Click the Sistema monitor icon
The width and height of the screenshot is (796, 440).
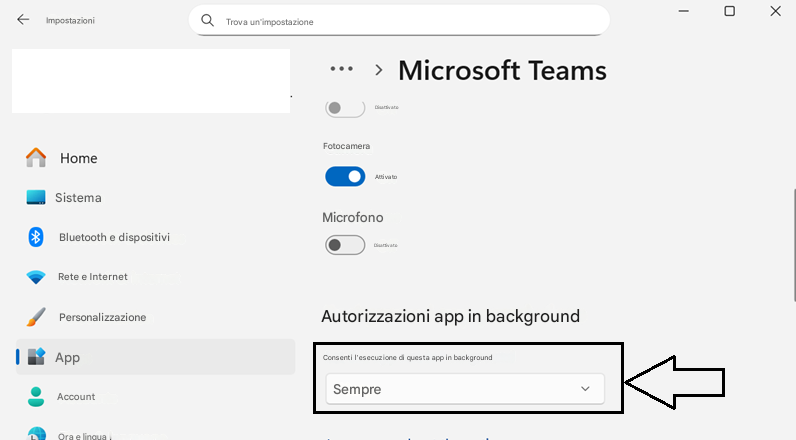click(36, 197)
